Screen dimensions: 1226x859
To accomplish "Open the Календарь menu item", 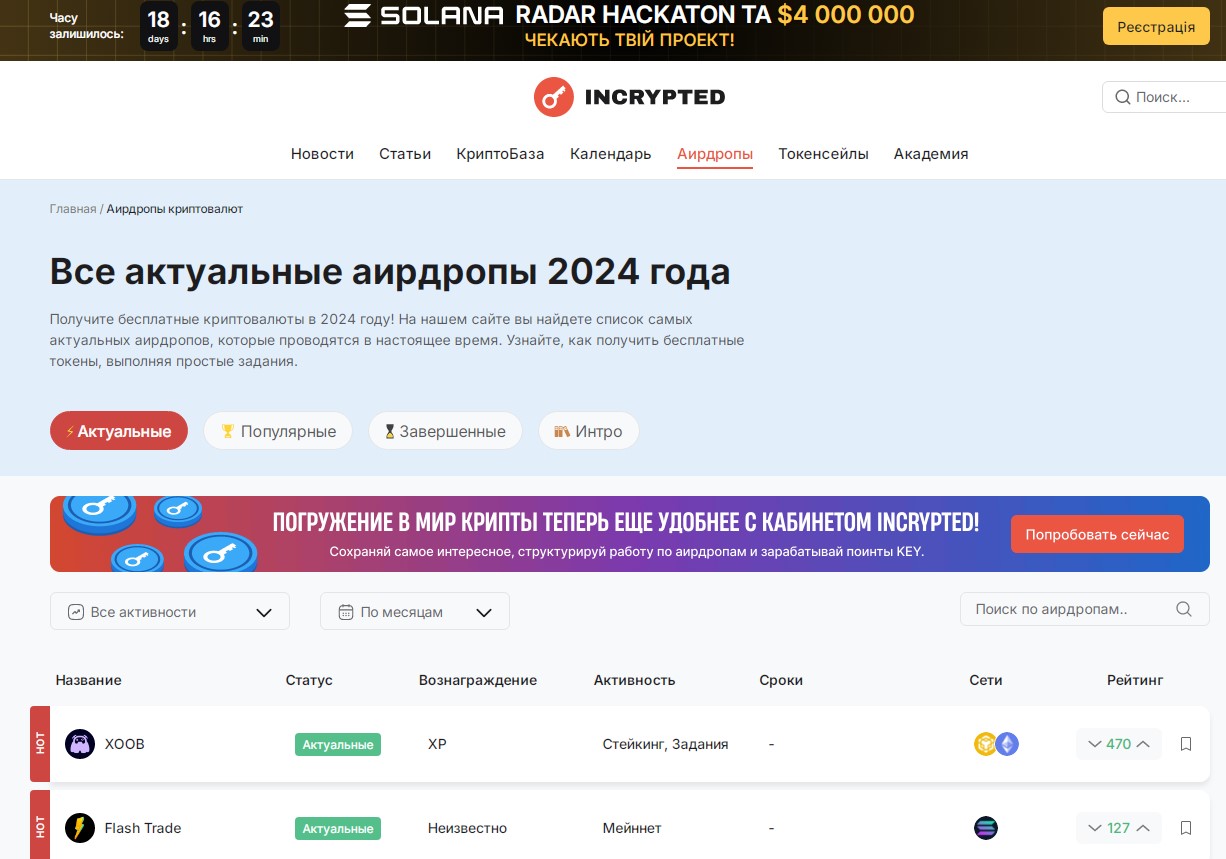I will [x=611, y=154].
